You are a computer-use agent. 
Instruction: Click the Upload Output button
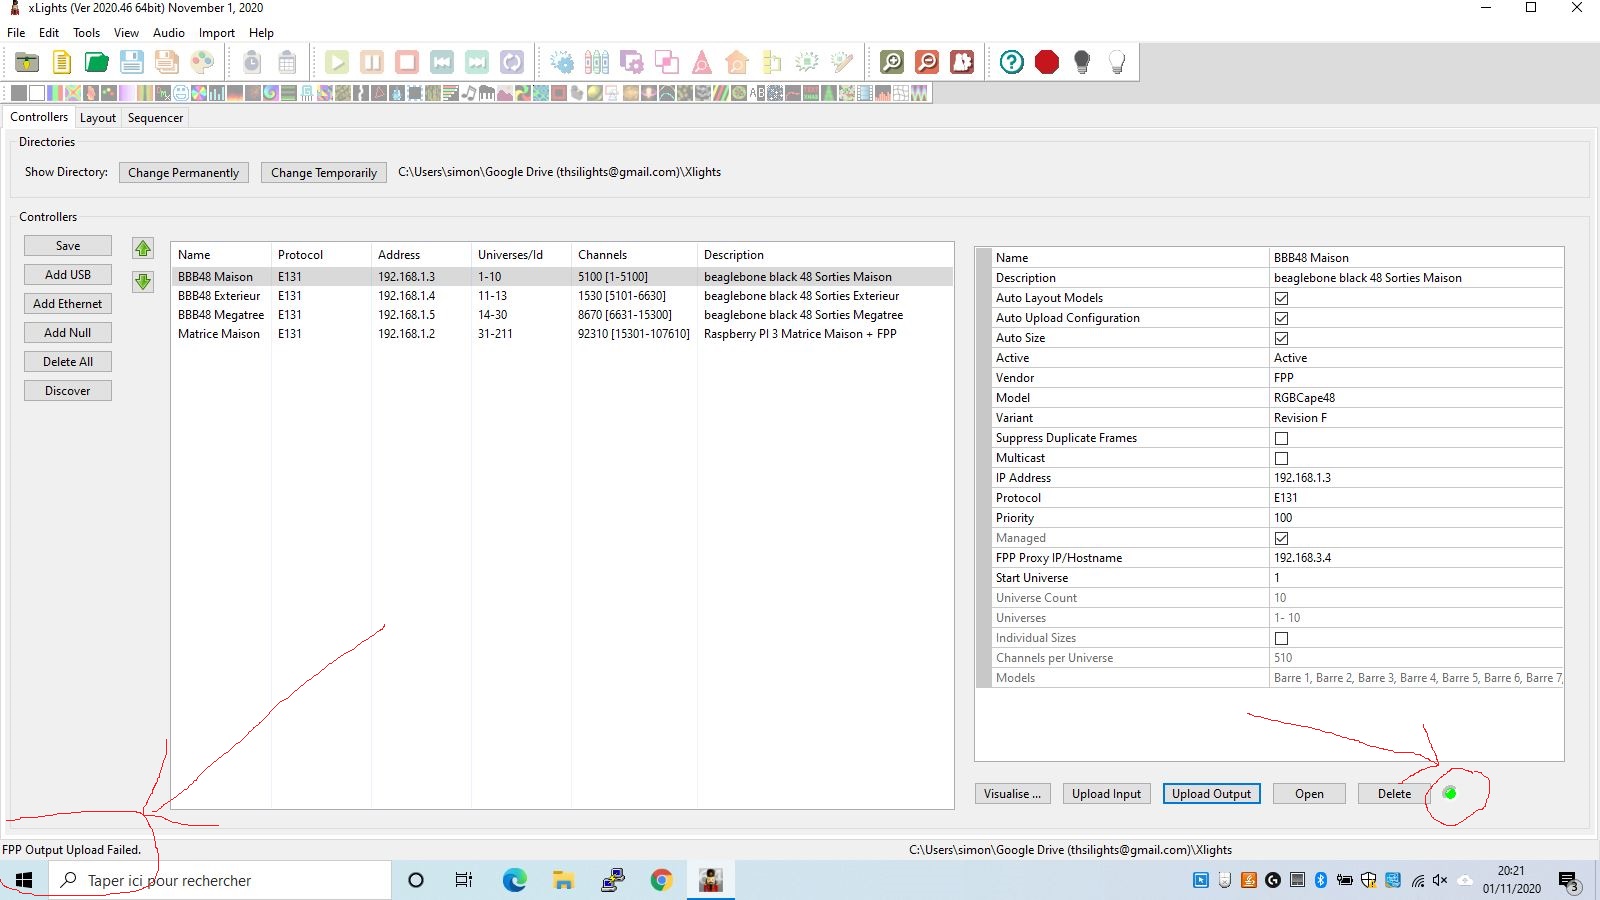point(1211,793)
